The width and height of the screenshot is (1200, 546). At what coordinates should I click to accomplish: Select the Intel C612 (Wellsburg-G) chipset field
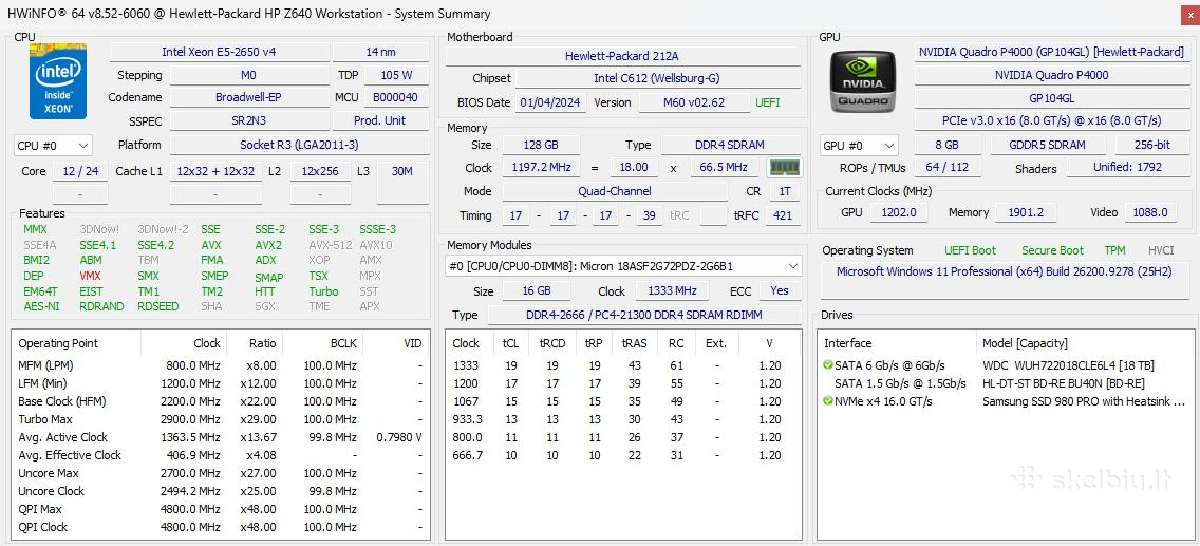656,78
